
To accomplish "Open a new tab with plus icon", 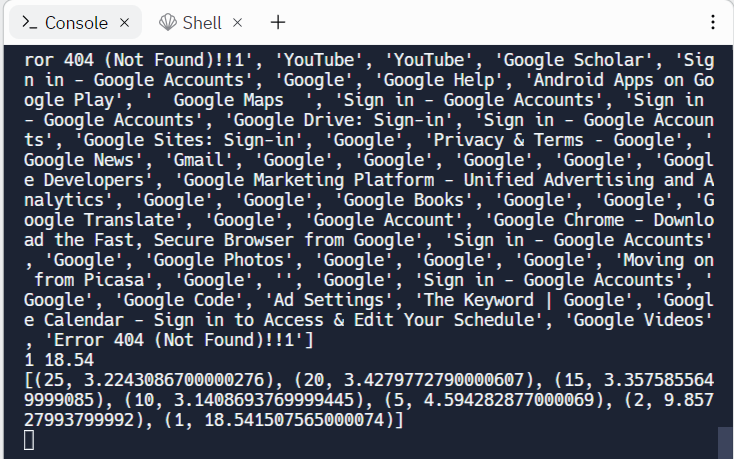I will pos(278,22).
